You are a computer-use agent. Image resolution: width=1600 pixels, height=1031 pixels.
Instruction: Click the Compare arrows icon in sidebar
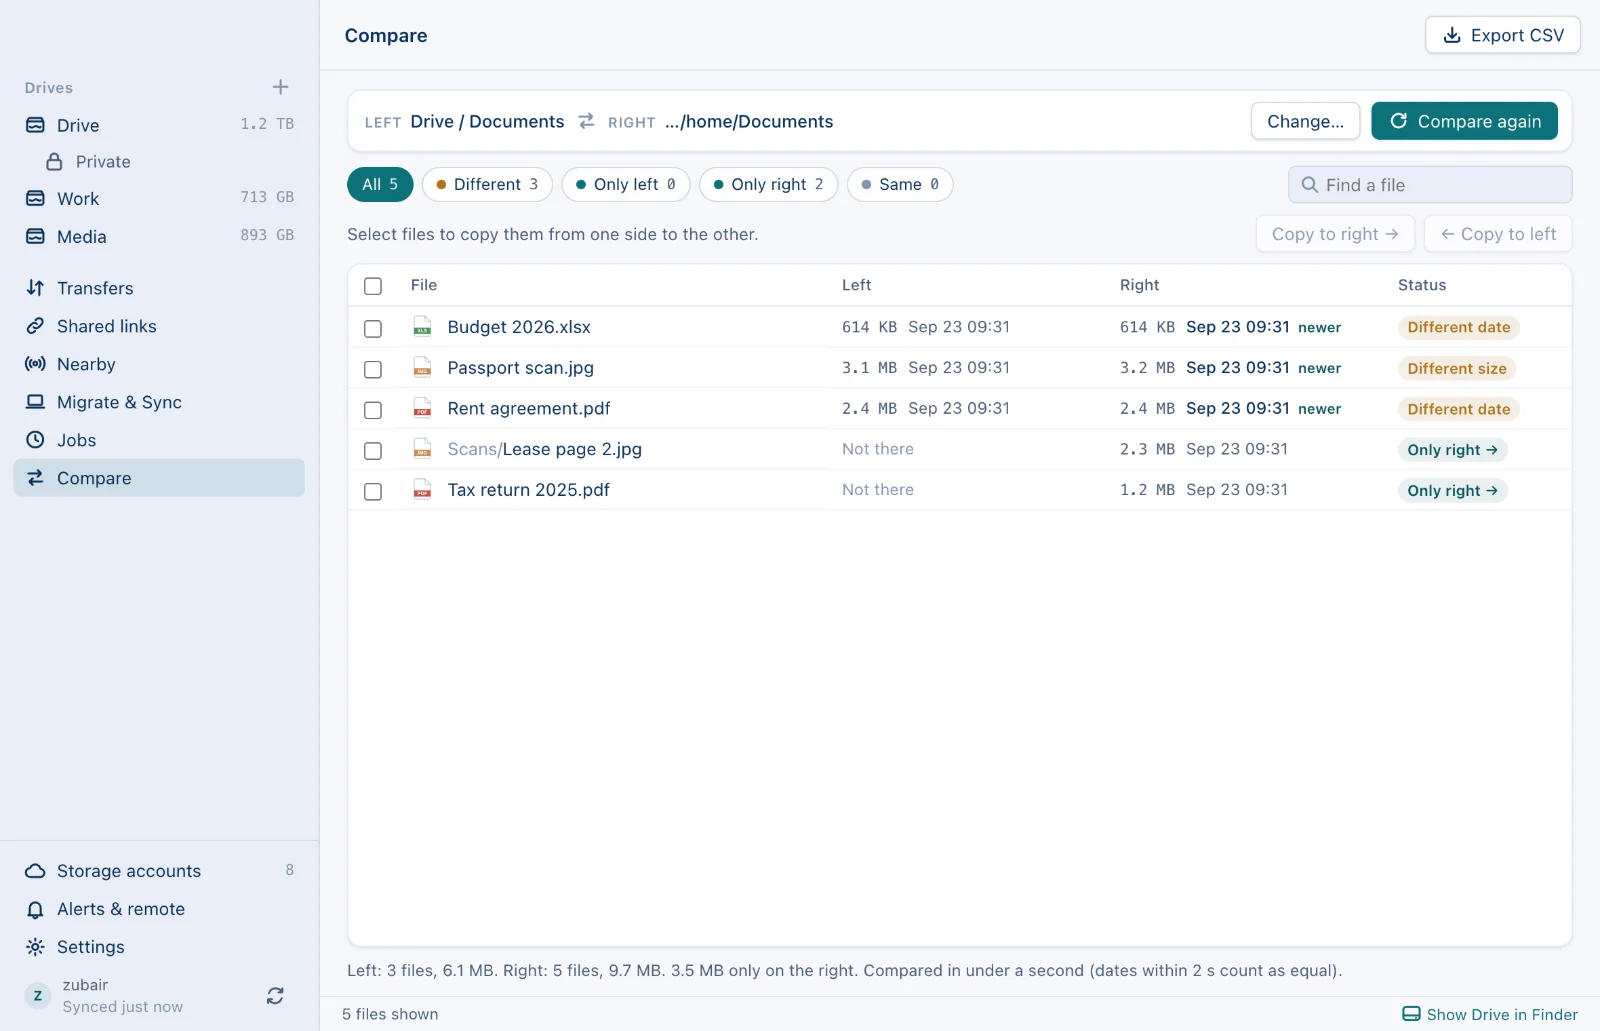[x=35, y=478]
